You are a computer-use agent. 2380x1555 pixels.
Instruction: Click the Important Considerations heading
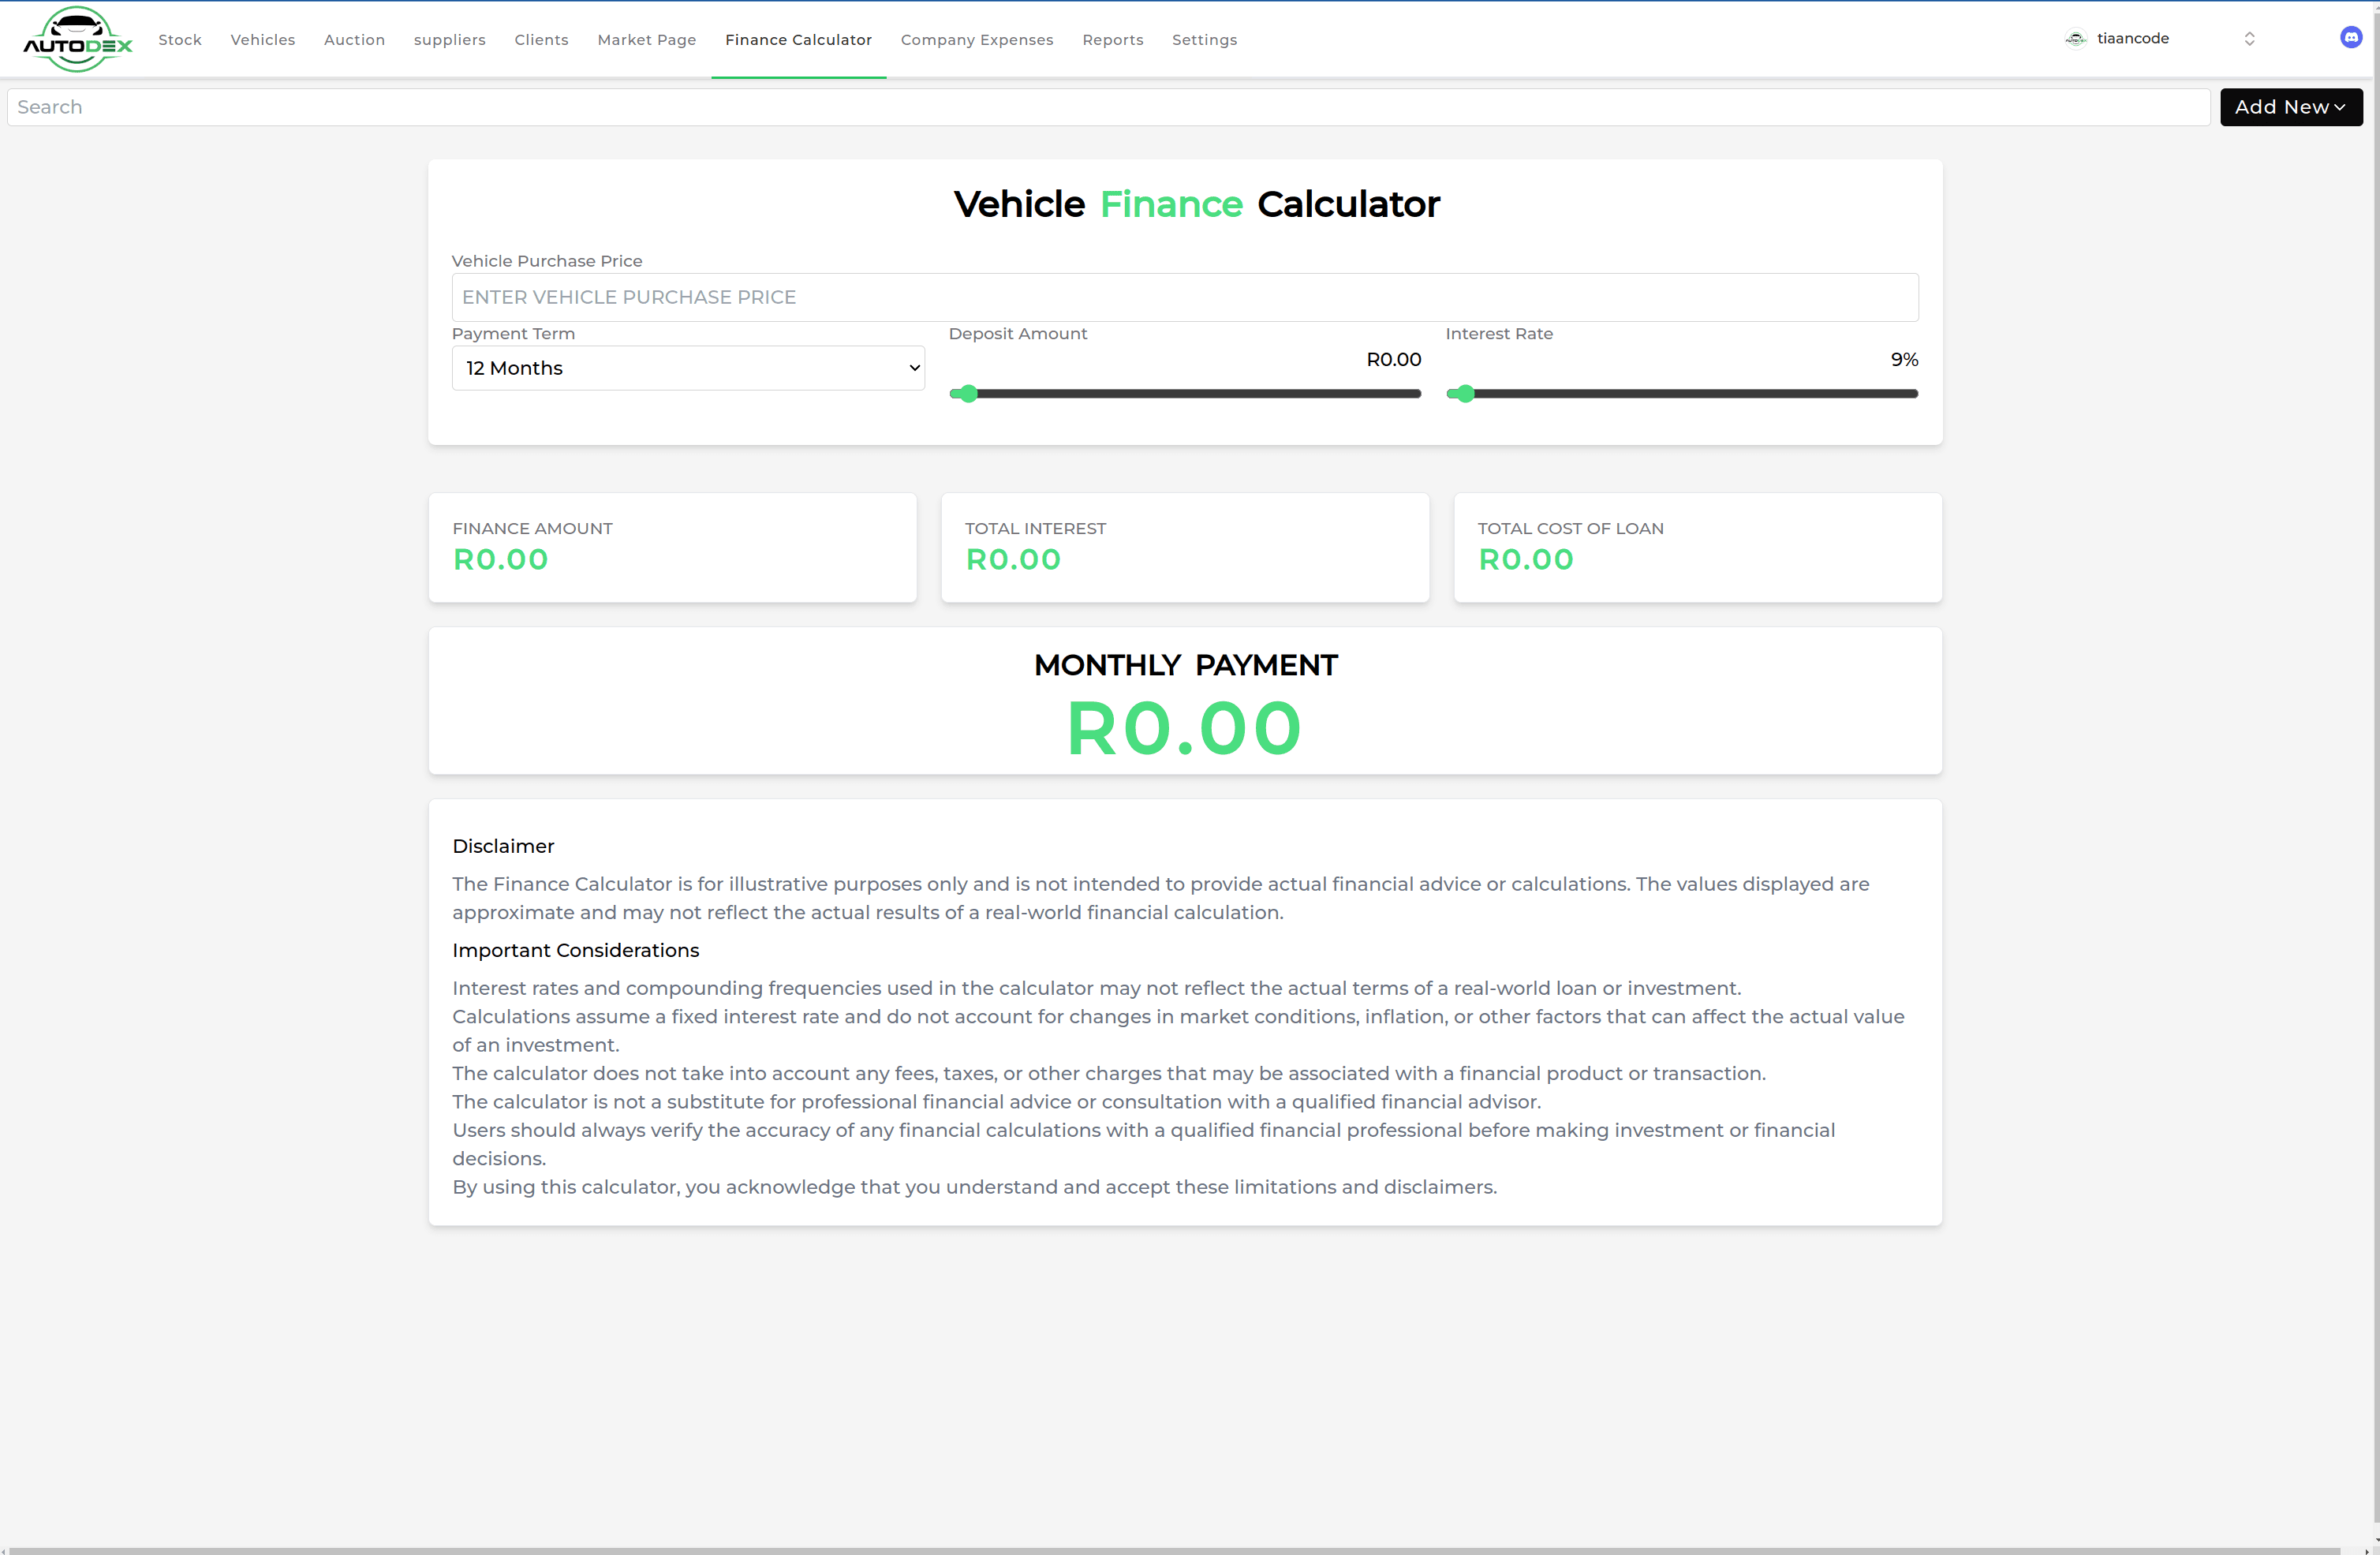(576, 950)
